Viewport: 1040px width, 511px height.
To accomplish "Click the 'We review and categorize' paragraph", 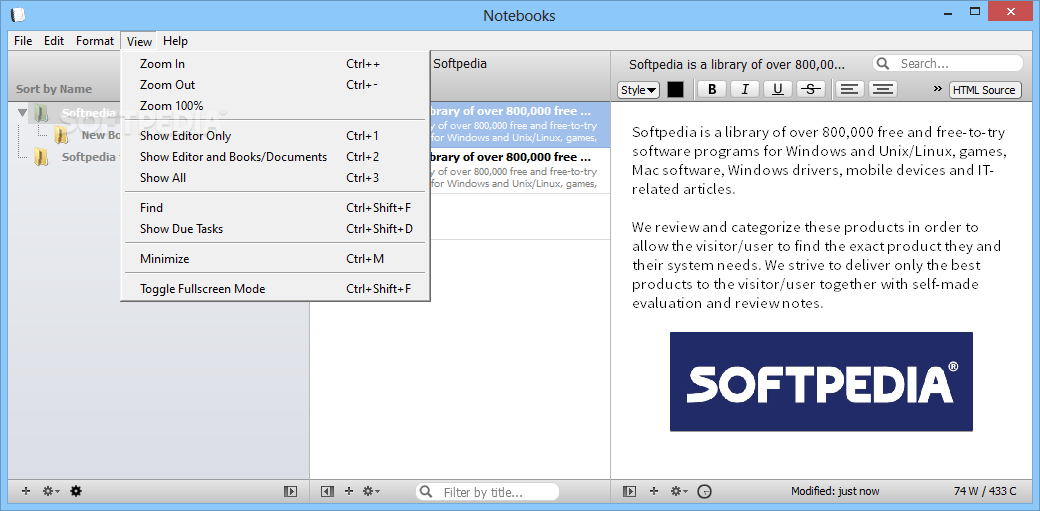I will [x=816, y=265].
